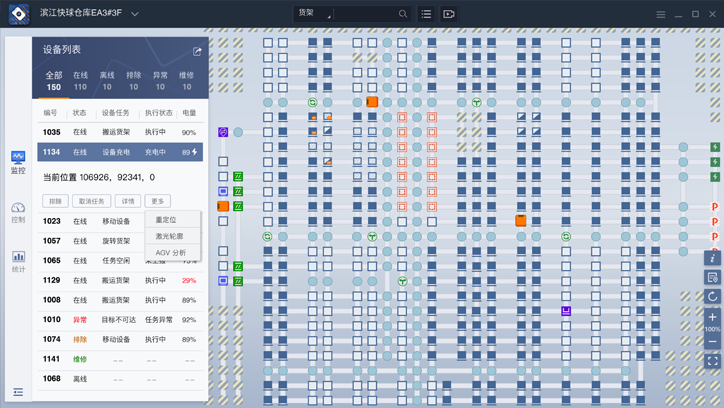Click the 详情 details button
This screenshot has height=408, width=724.
coord(128,201)
